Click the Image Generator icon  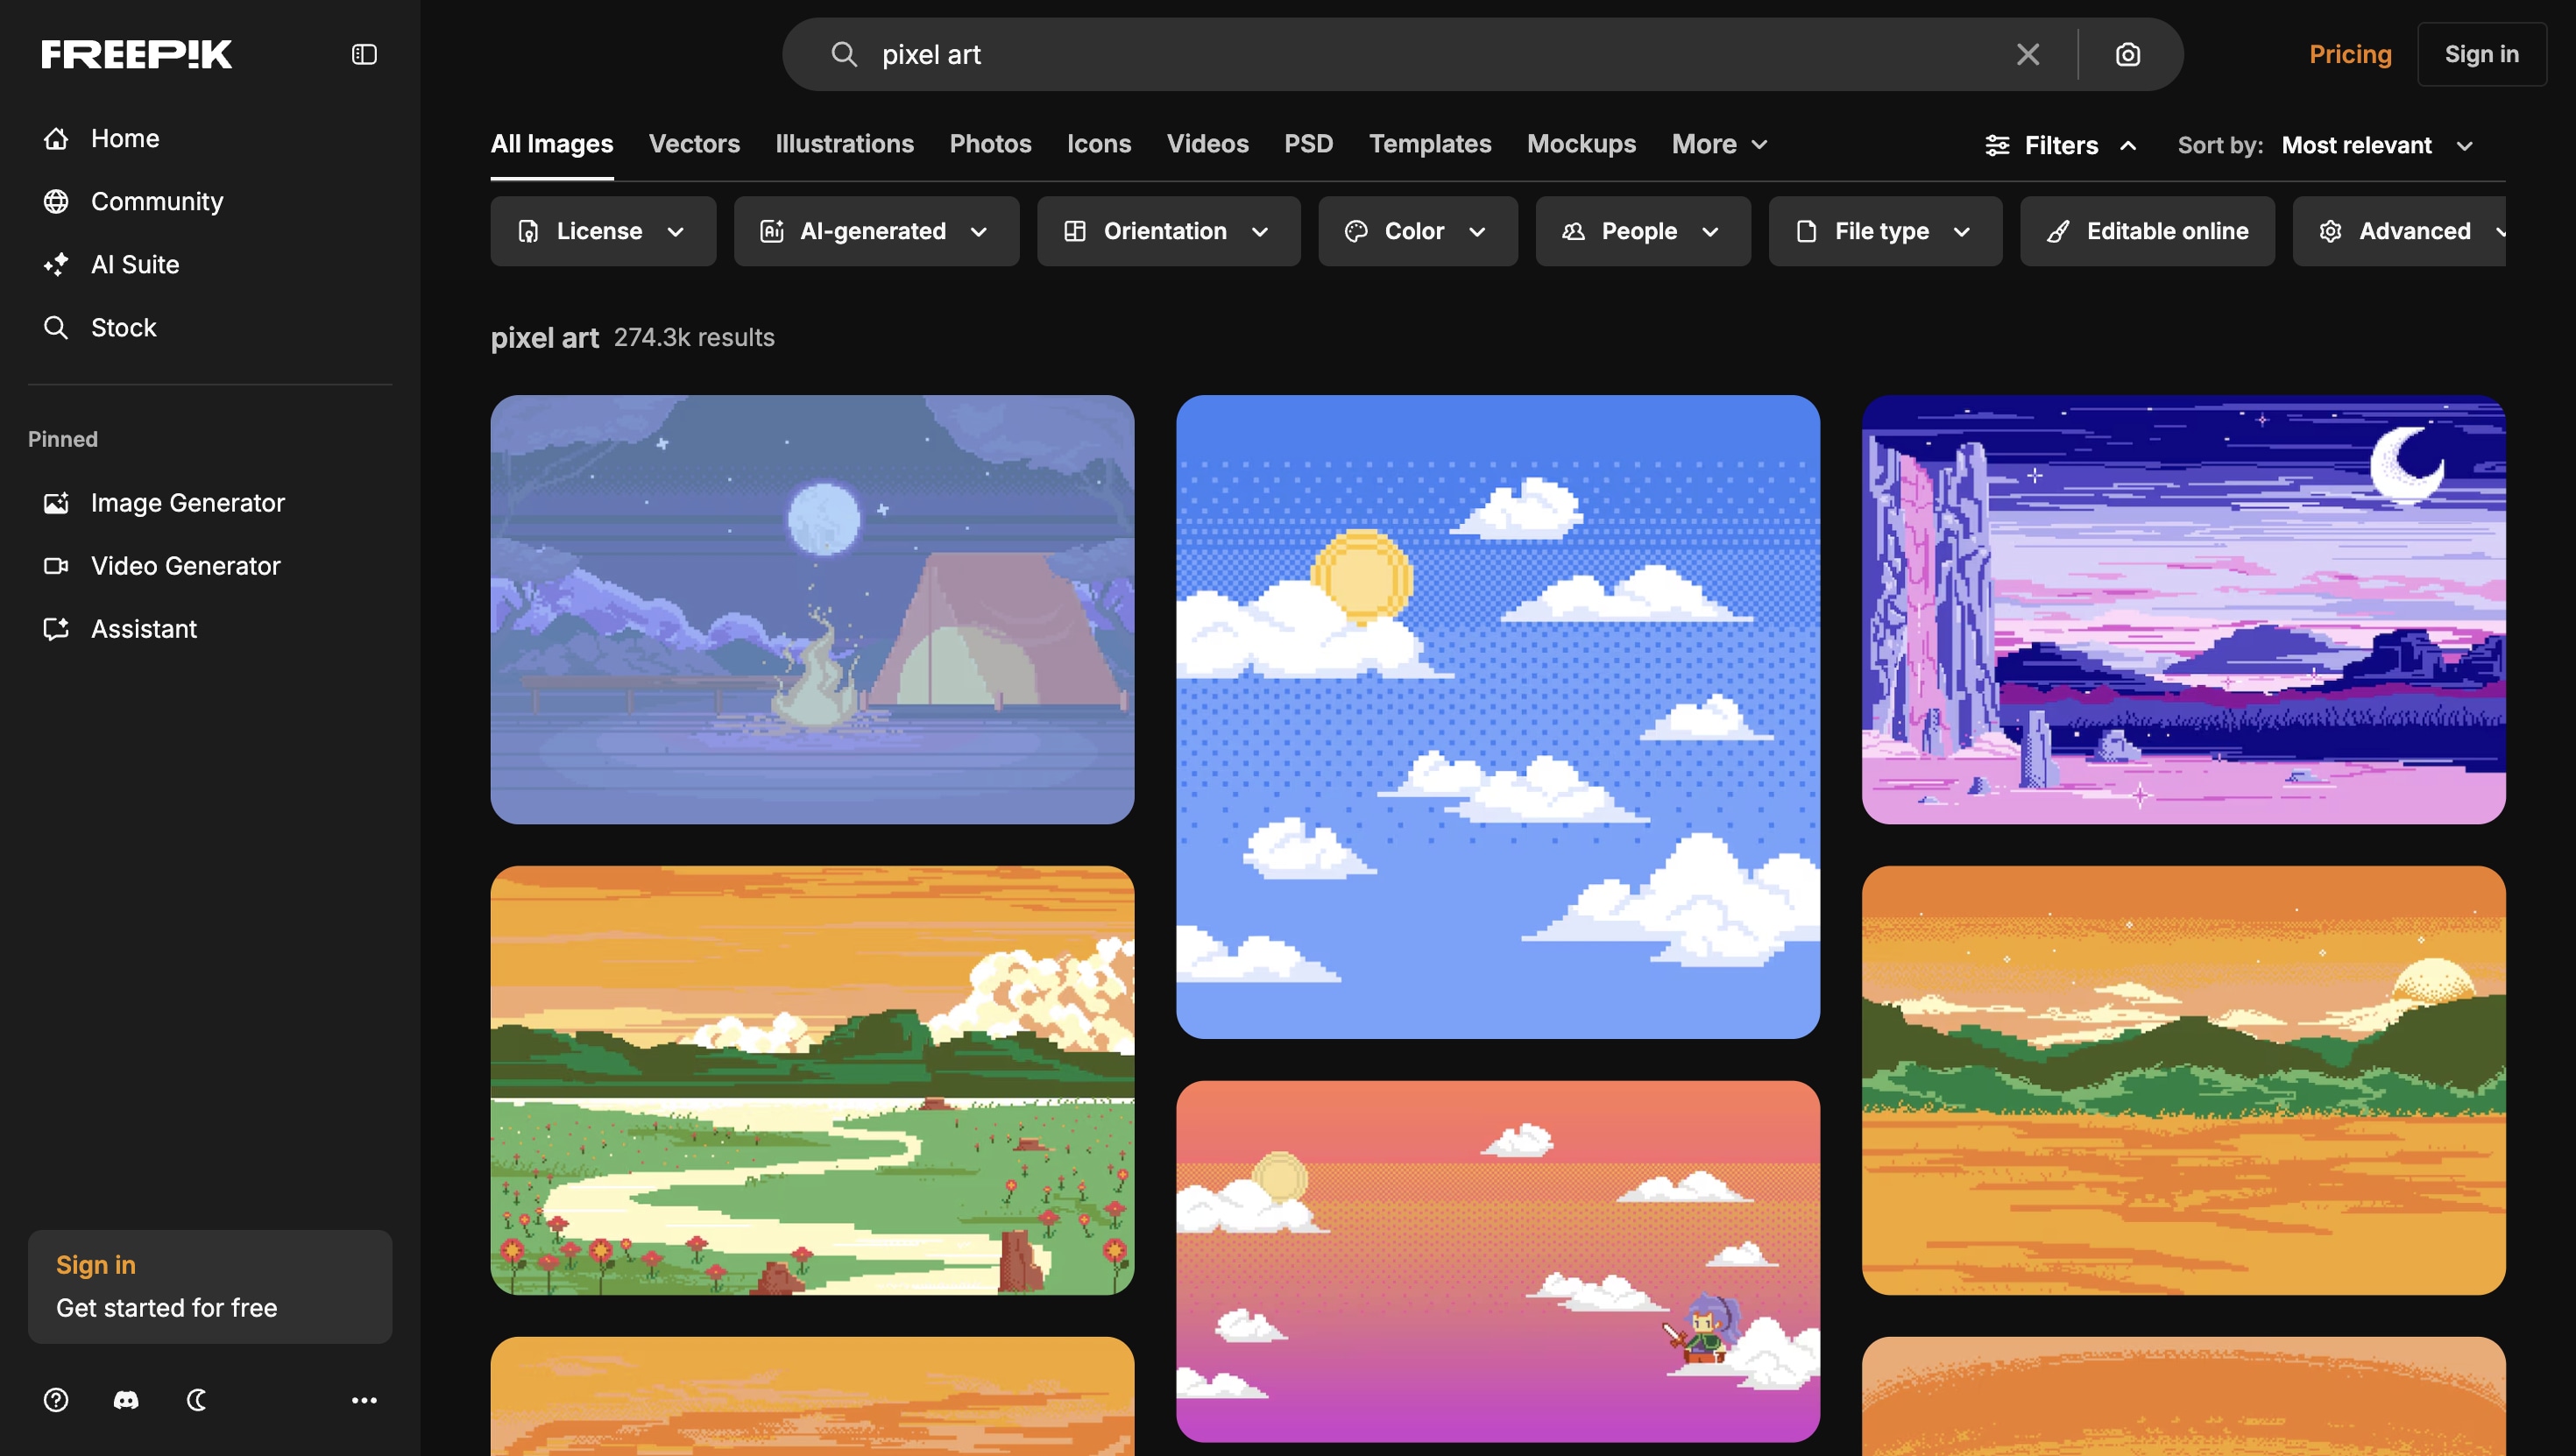[56, 502]
